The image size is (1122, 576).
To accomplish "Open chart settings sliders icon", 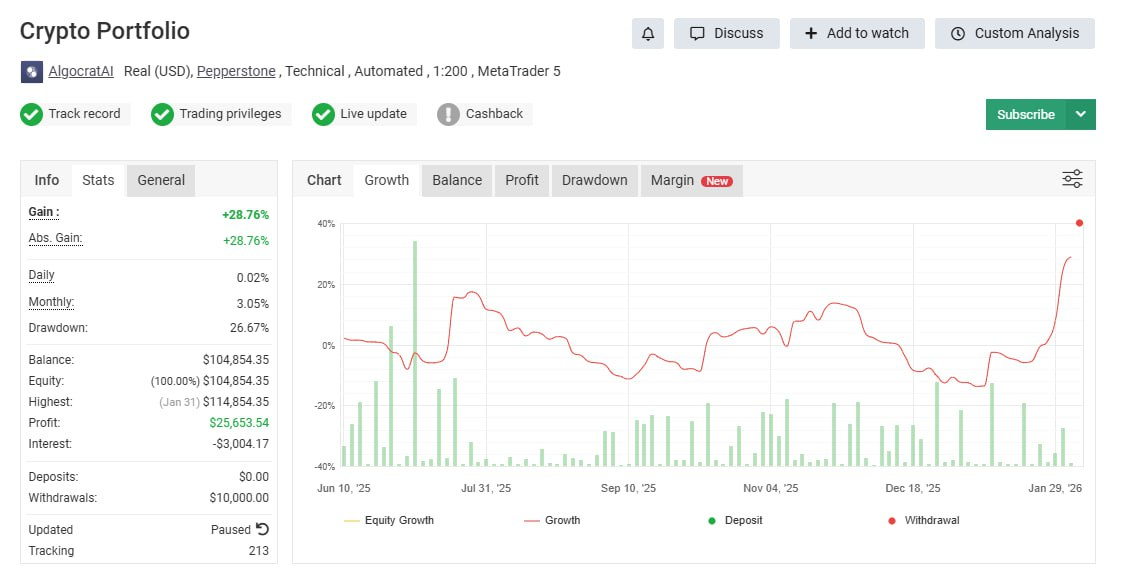I will [x=1072, y=179].
